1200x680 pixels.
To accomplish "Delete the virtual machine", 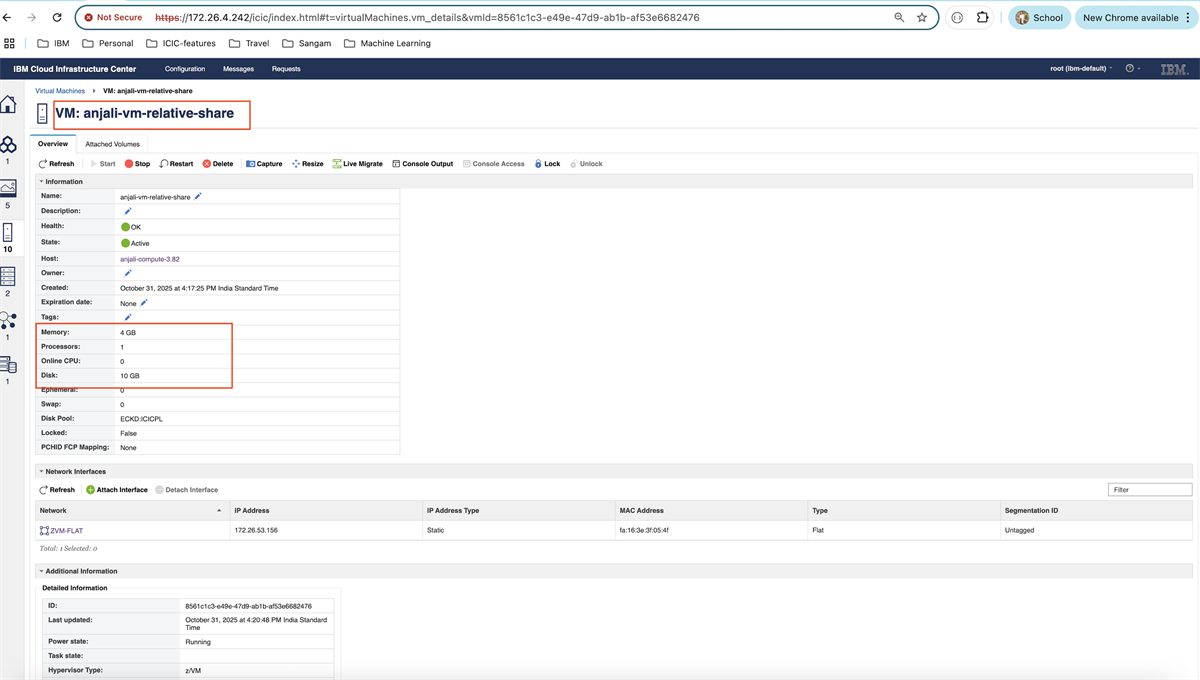I will point(217,164).
